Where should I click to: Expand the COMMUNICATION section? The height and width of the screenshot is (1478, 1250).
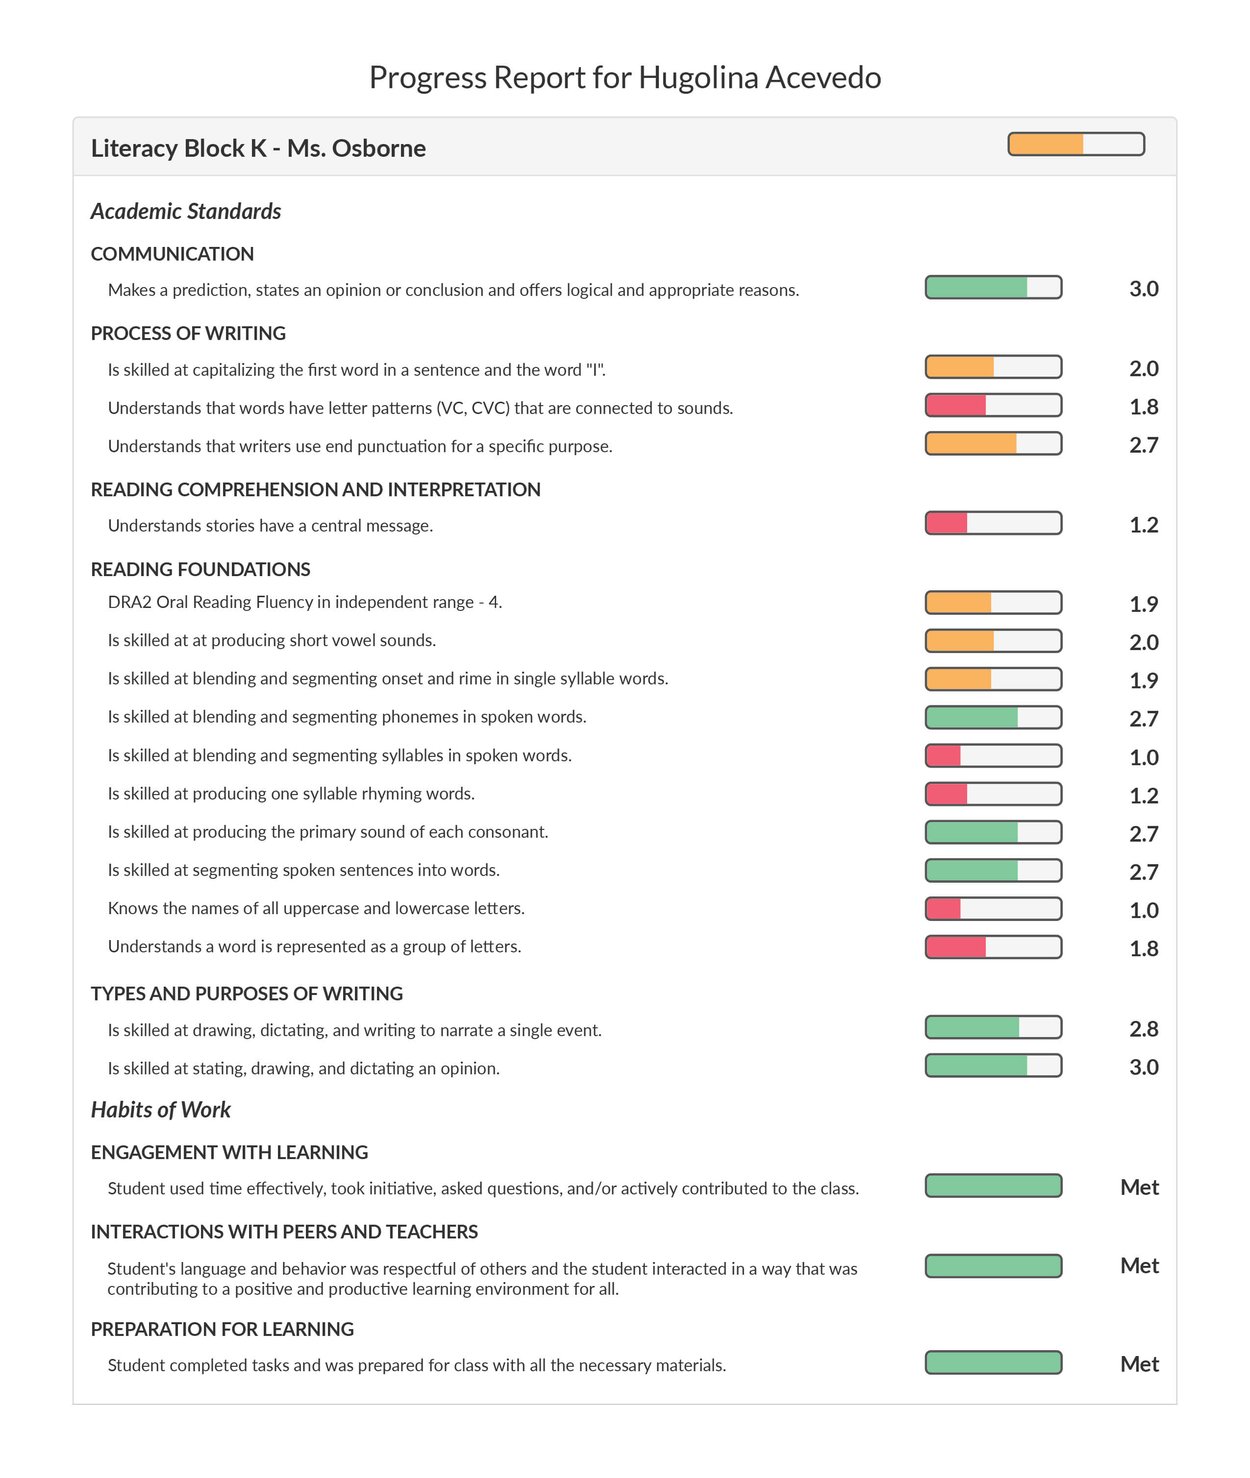pyautogui.click(x=172, y=254)
